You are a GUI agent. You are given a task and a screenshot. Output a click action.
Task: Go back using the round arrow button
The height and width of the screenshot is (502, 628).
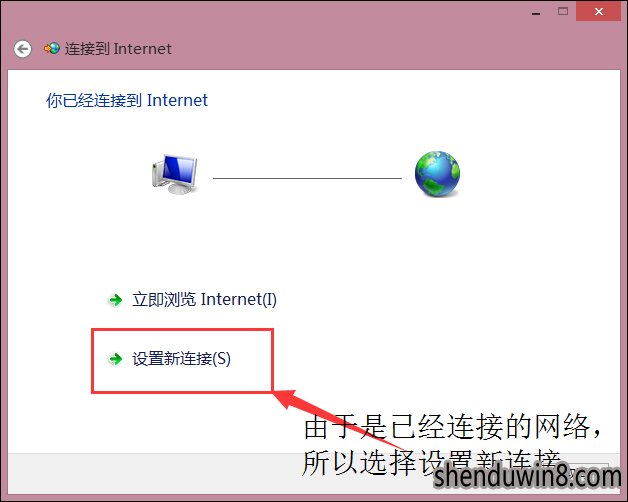(x=22, y=49)
